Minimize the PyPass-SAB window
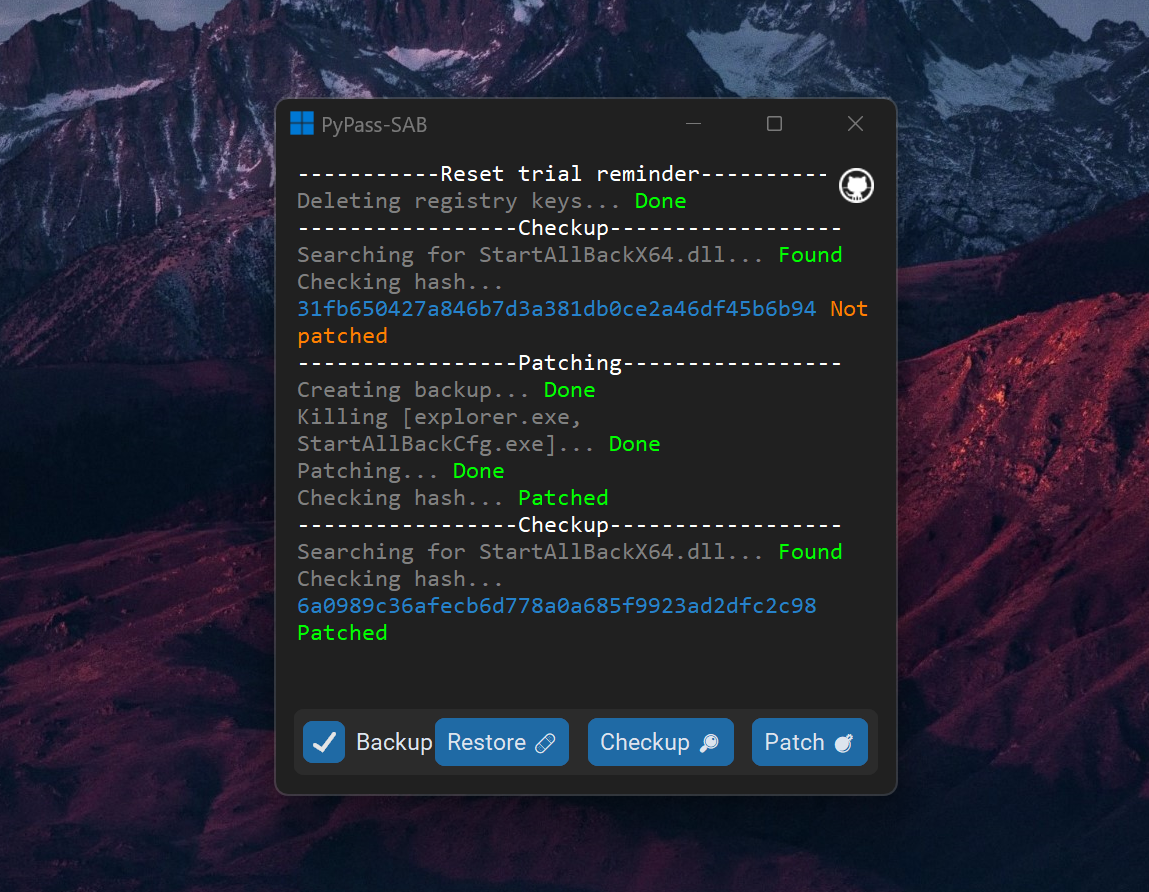The image size is (1149, 892). (x=693, y=124)
